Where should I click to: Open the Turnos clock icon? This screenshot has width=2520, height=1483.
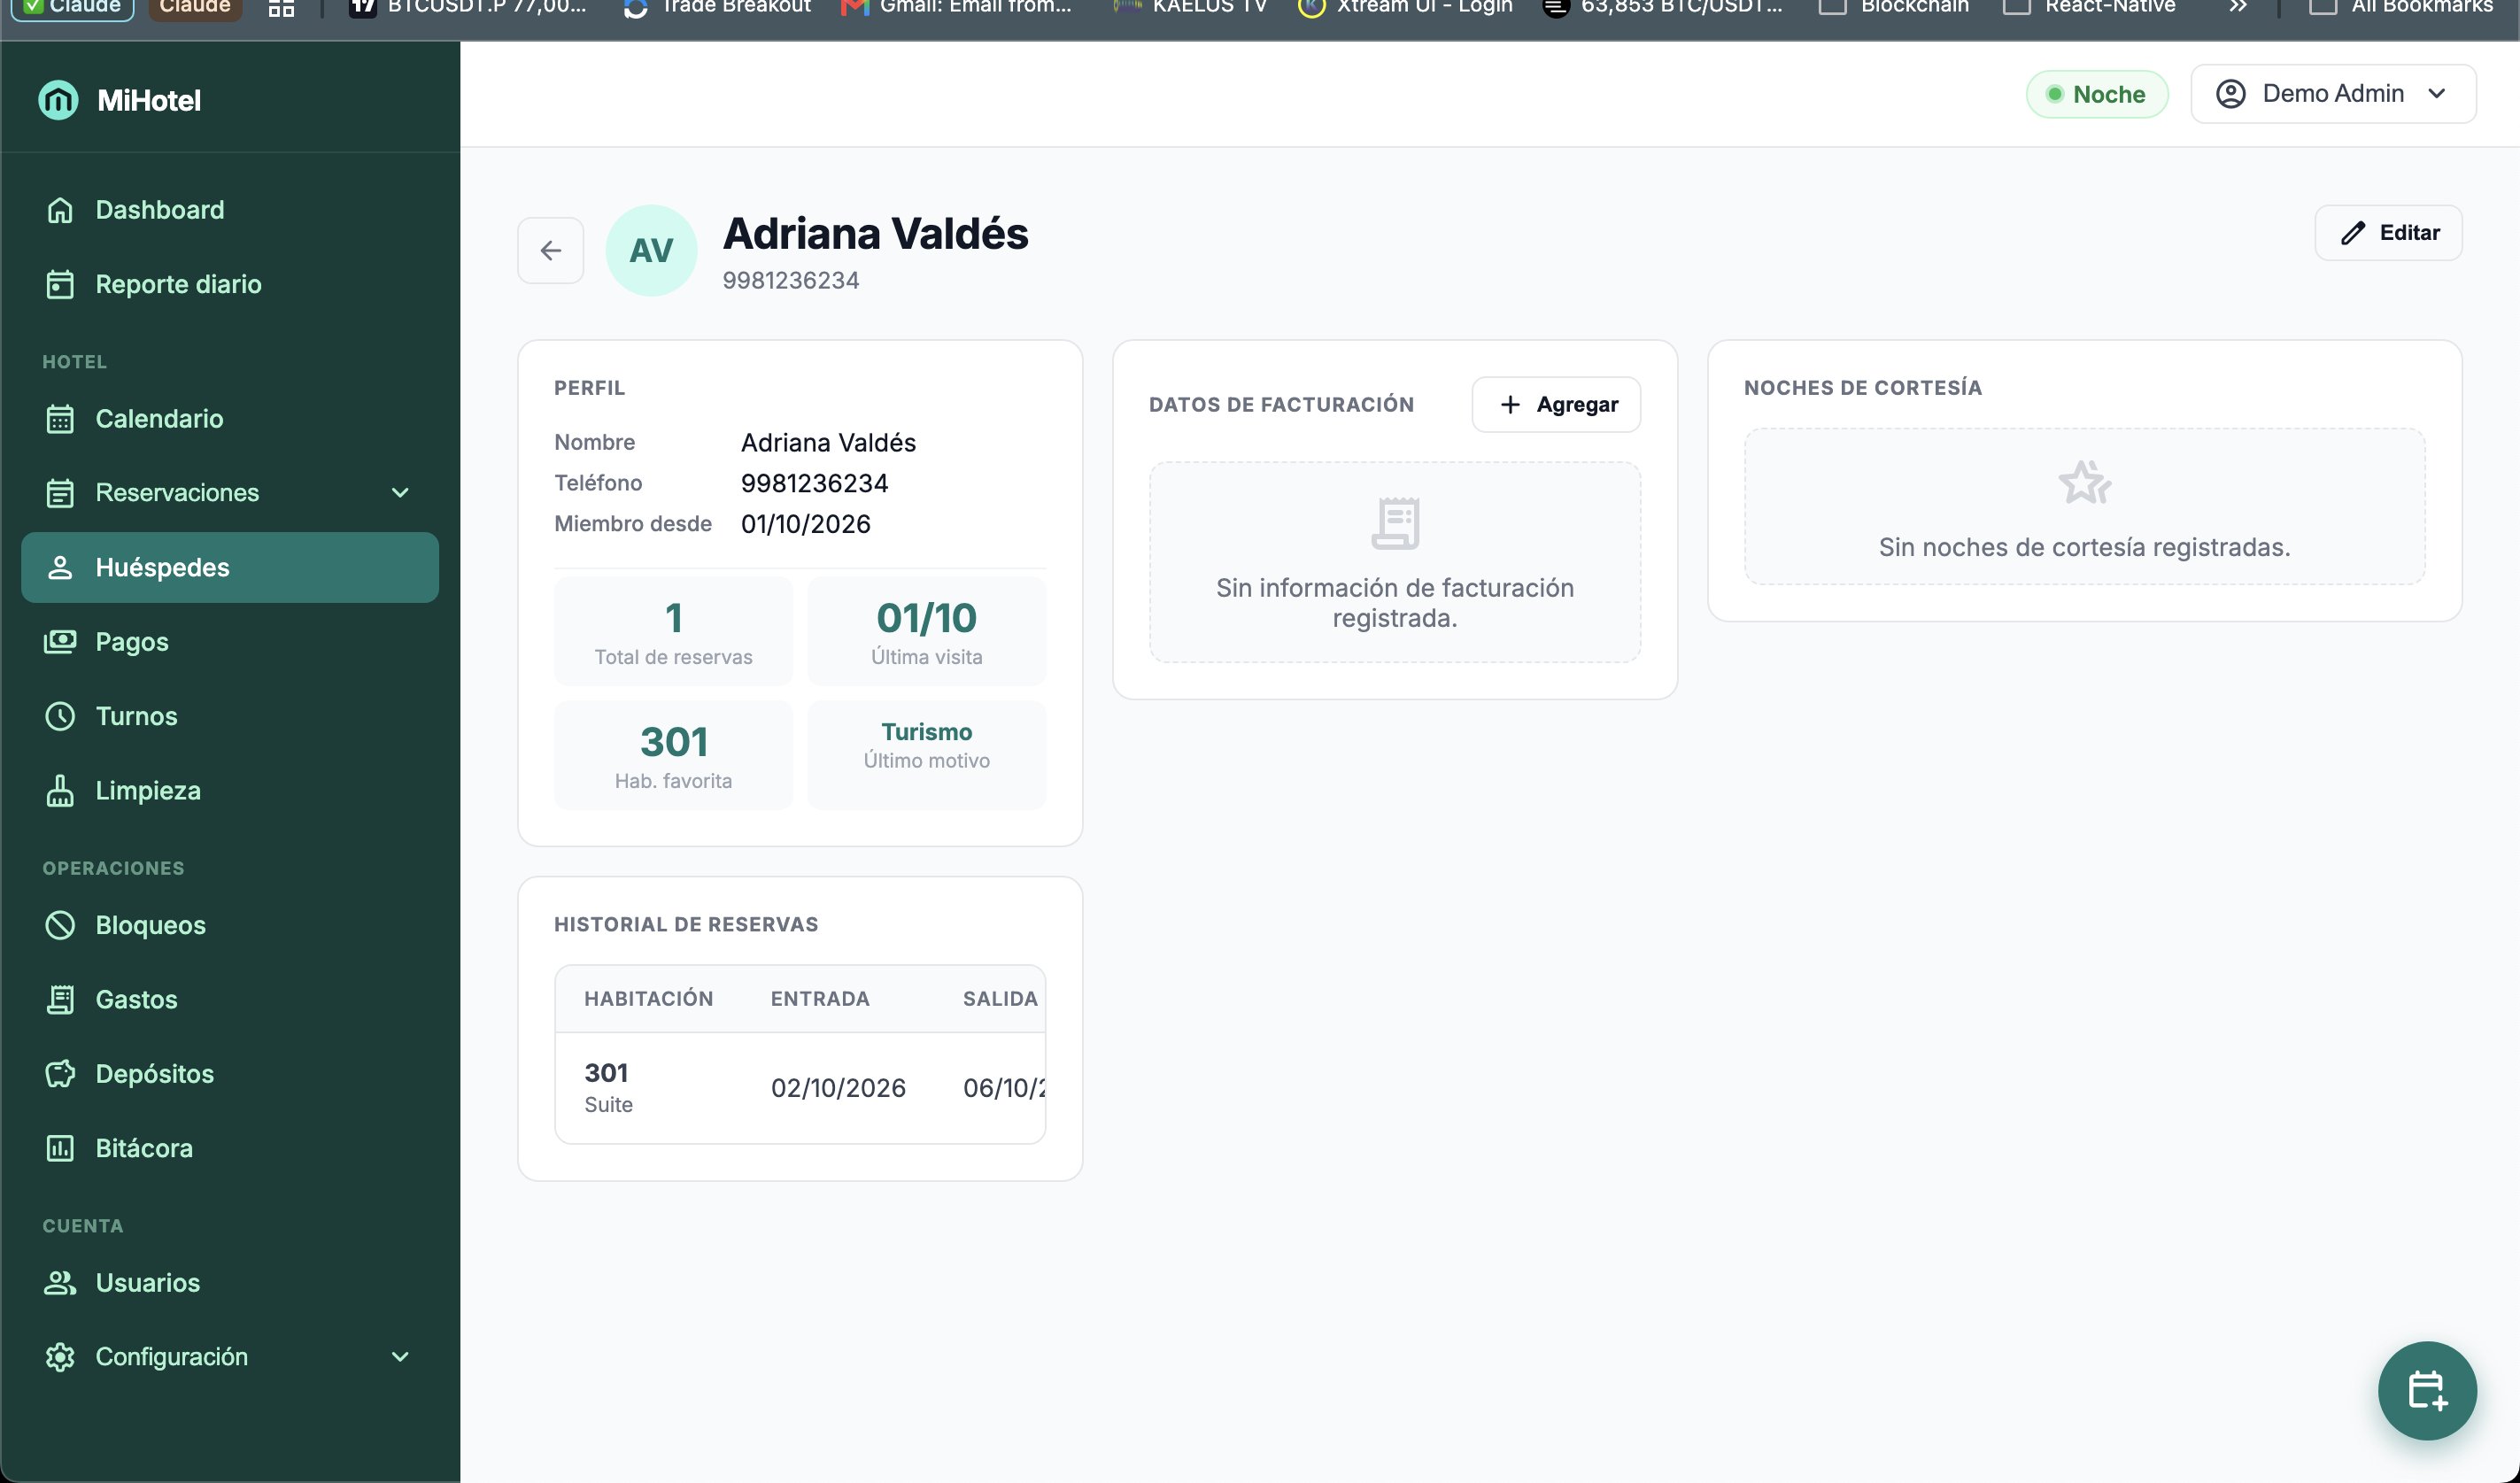pyautogui.click(x=60, y=716)
